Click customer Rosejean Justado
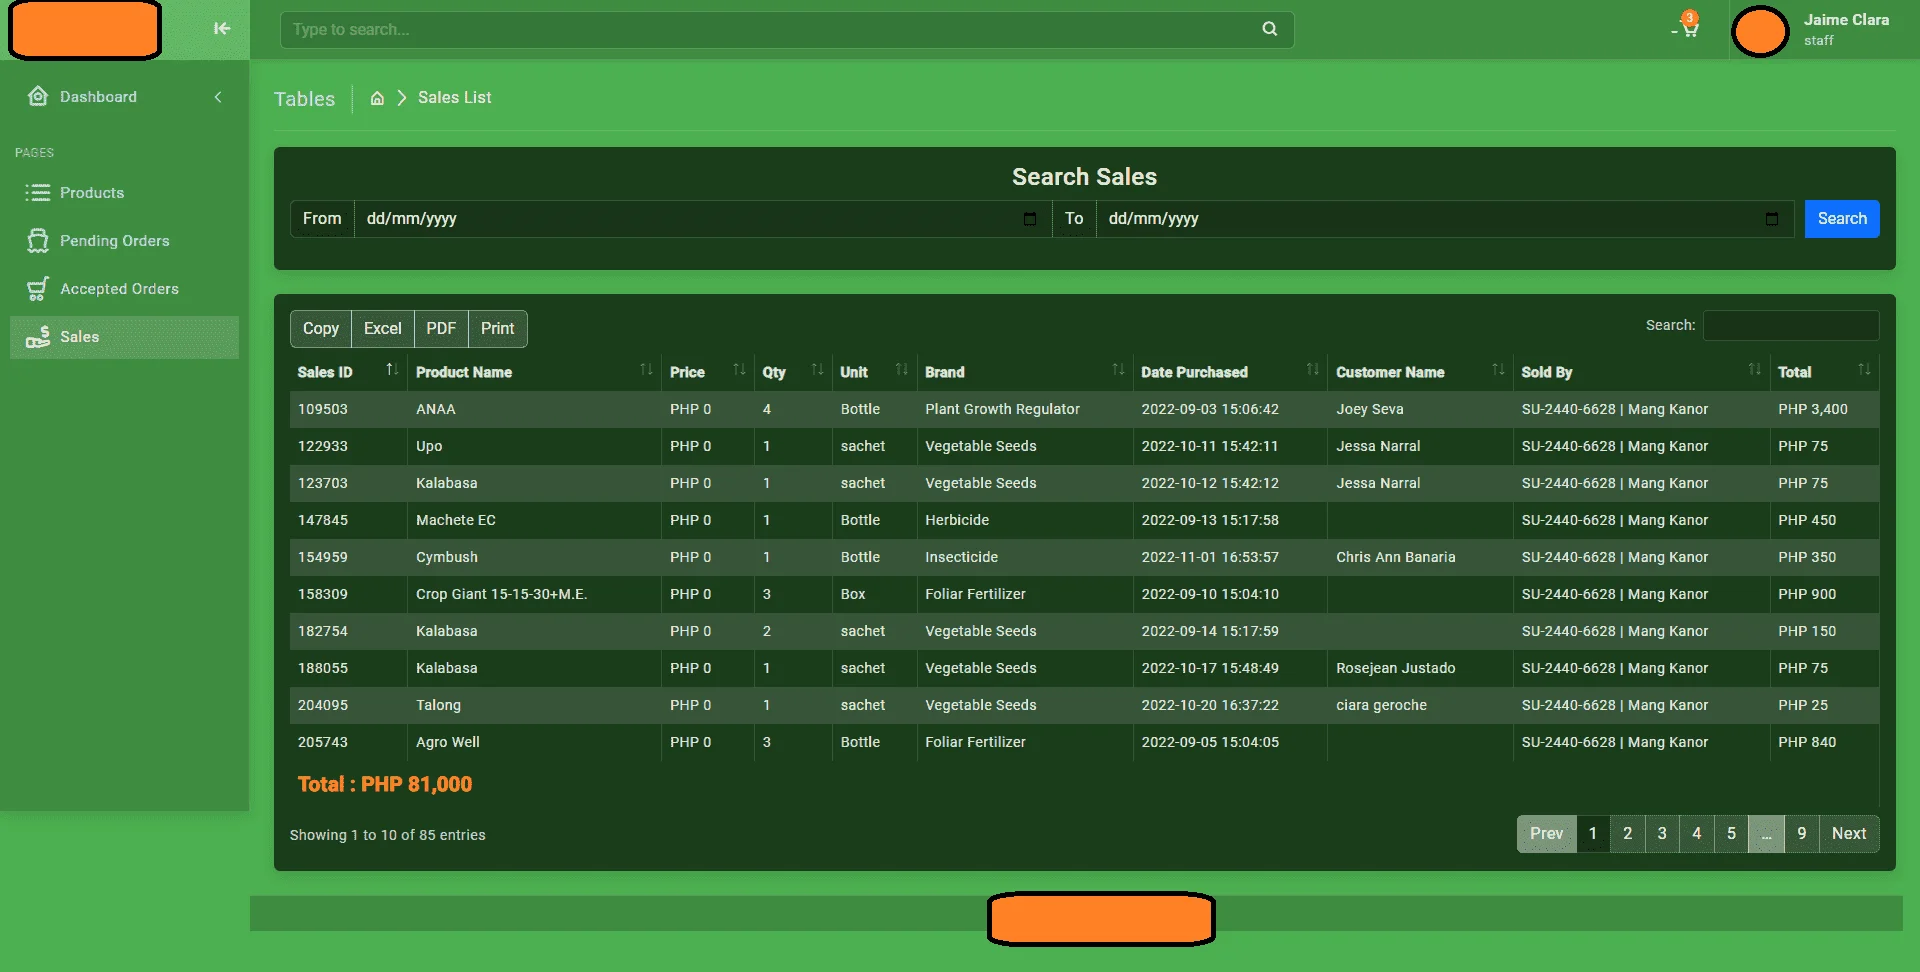The width and height of the screenshot is (1920, 972). tap(1396, 668)
